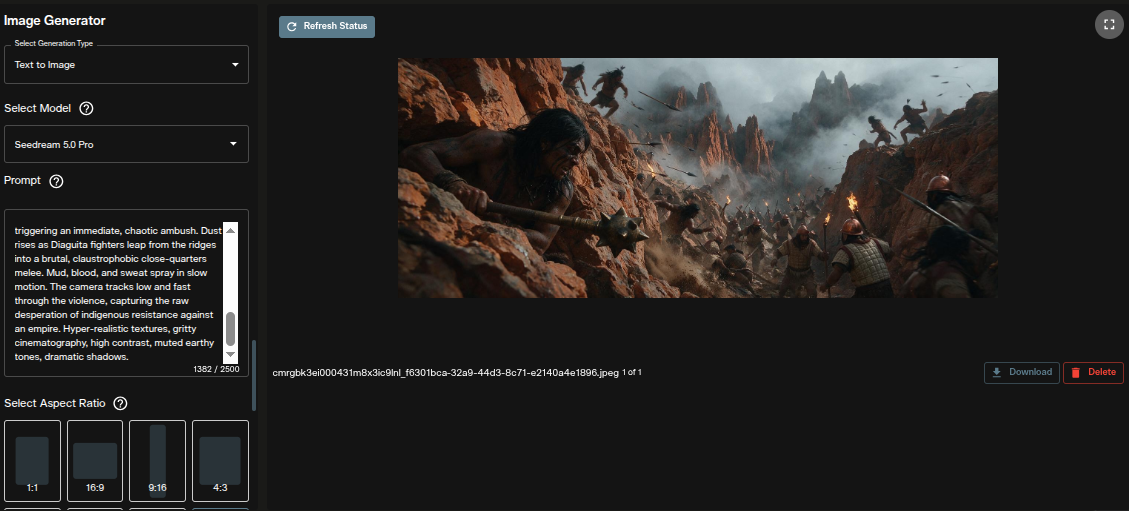Open the Select Generation Type dropdown

[127, 65]
